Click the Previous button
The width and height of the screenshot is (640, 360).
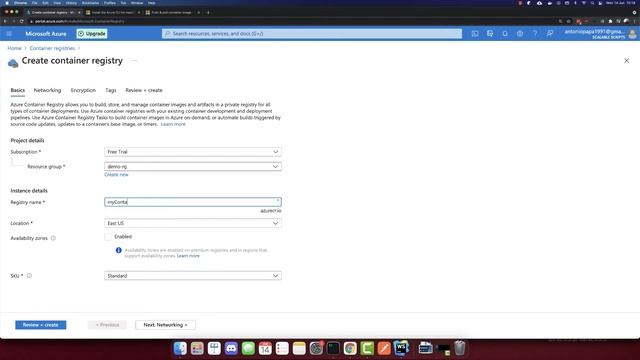point(107,325)
